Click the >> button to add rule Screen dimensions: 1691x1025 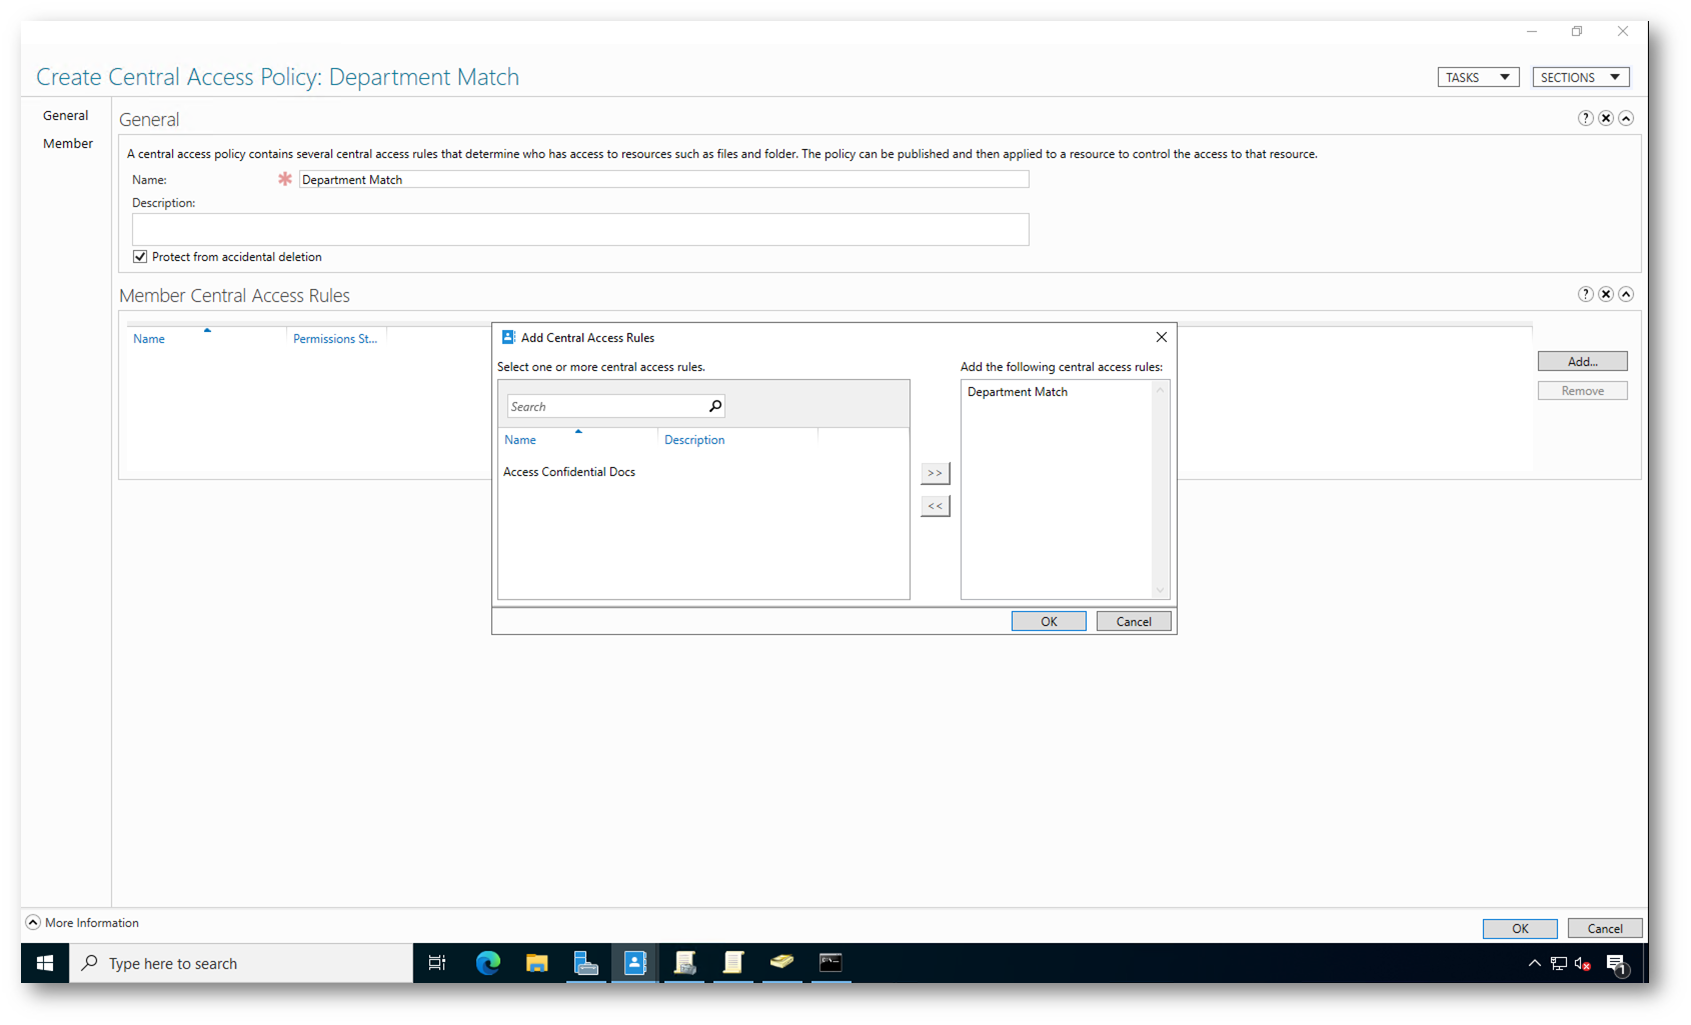(934, 472)
